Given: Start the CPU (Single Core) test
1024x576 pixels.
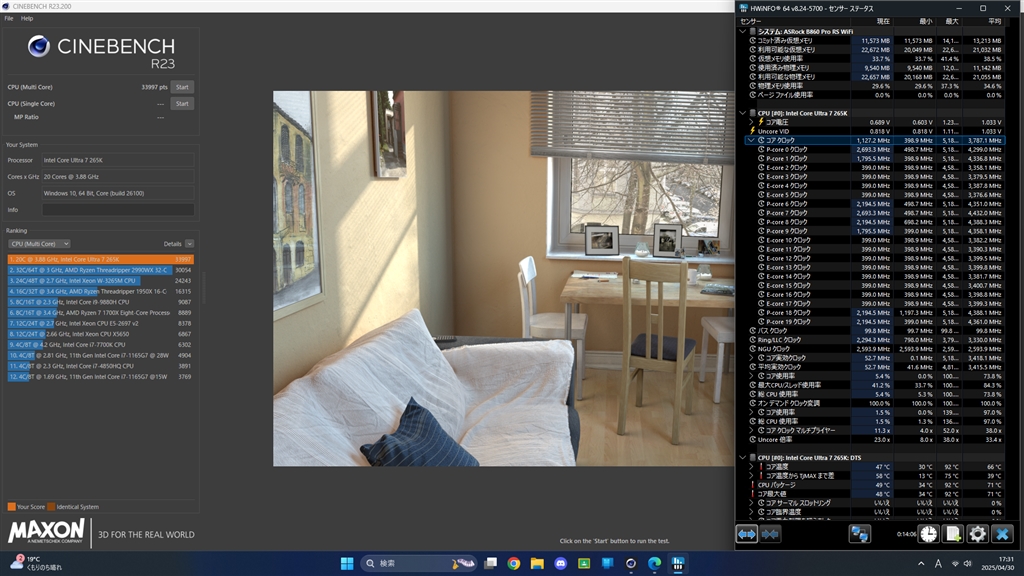Looking at the screenshot, I should pyautogui.click(x=182, y=103).
